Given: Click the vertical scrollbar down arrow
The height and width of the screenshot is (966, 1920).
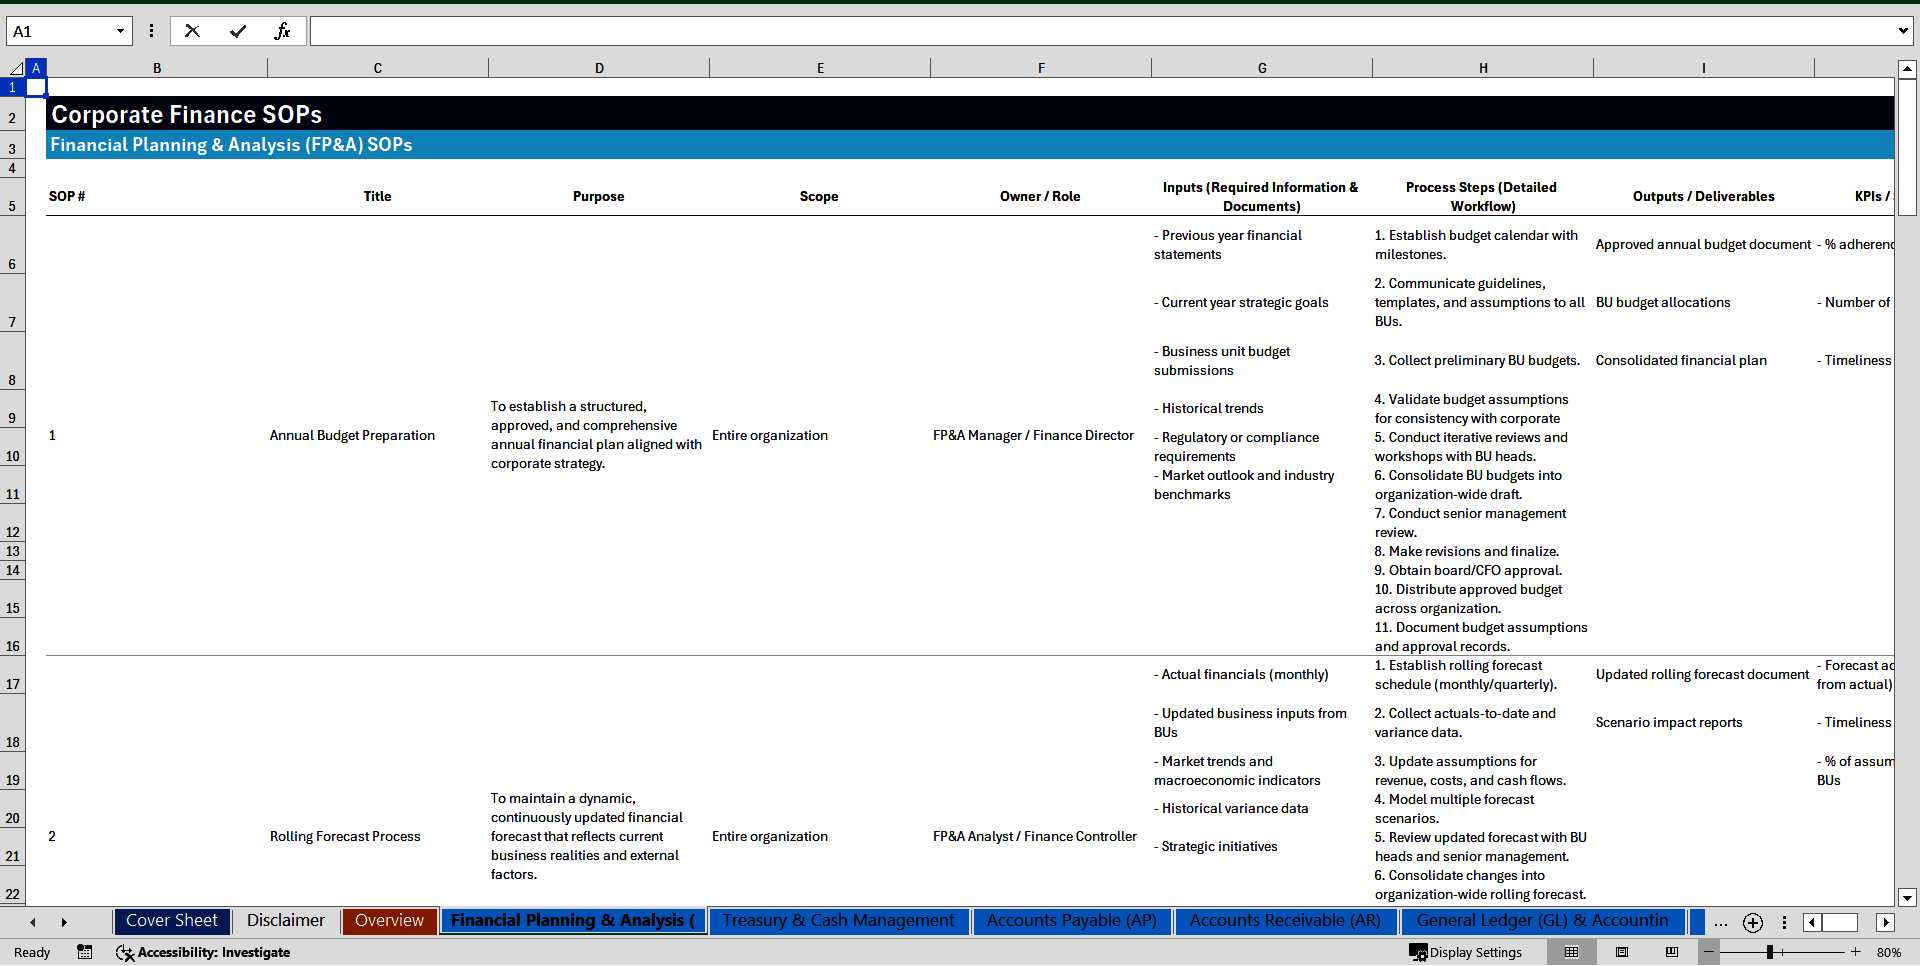Looking at the screenshot, I should click(1908, 898).
